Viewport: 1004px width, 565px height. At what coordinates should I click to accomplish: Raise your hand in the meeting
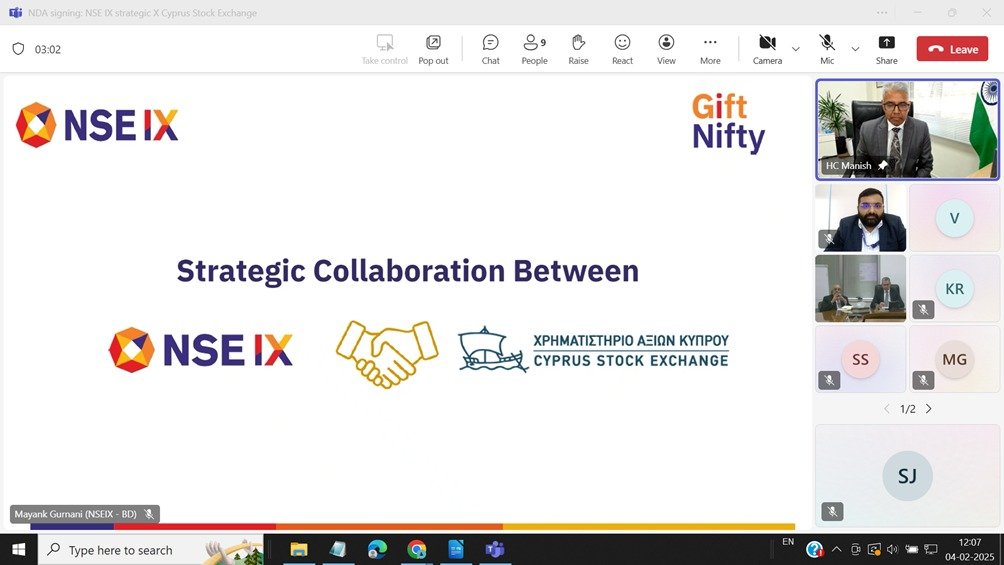point(578,49)
